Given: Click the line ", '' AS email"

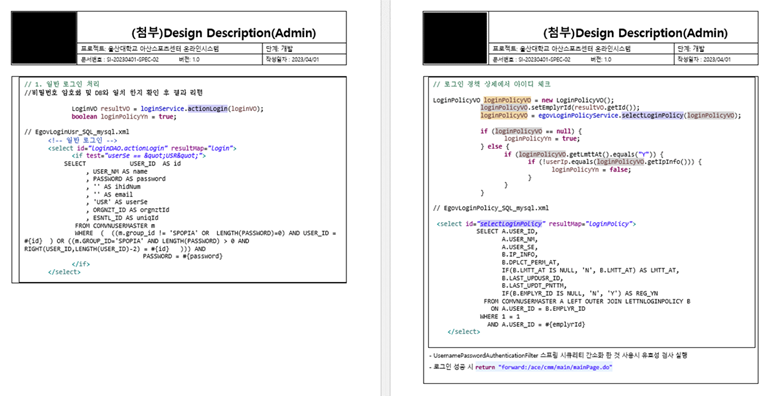Looking at the screenshot, I should pyautogui.click(x=110, y=195).
